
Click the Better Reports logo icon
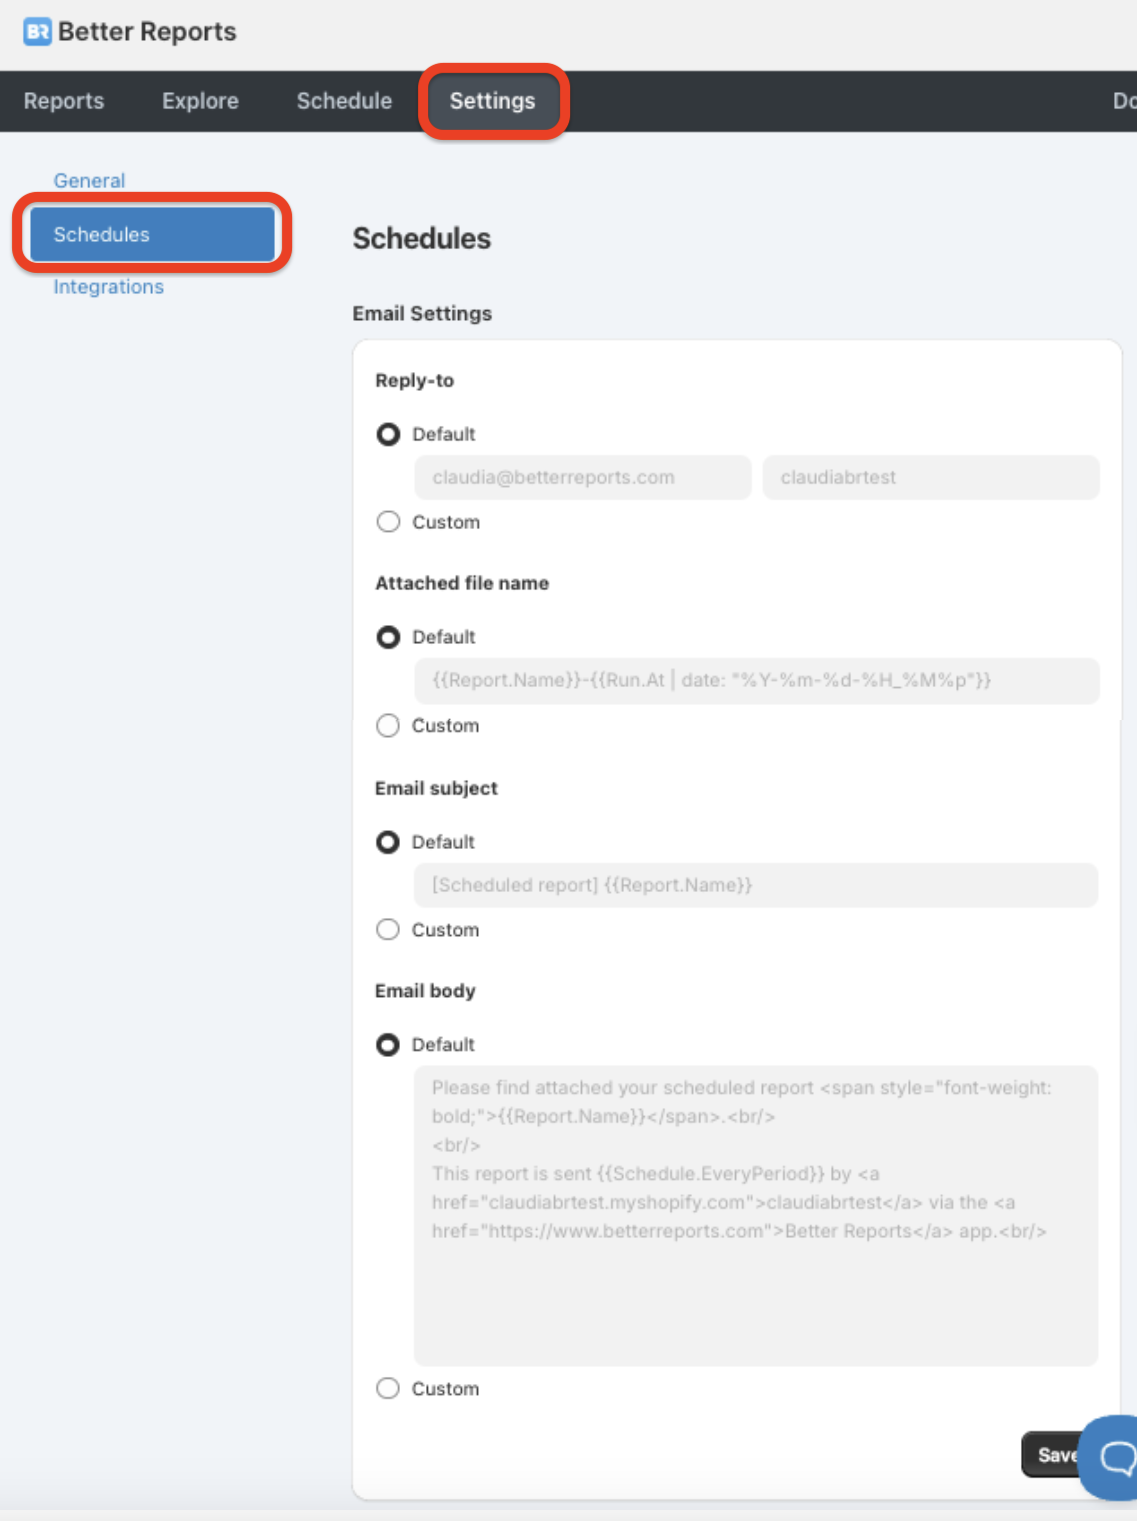click(37, 32)
